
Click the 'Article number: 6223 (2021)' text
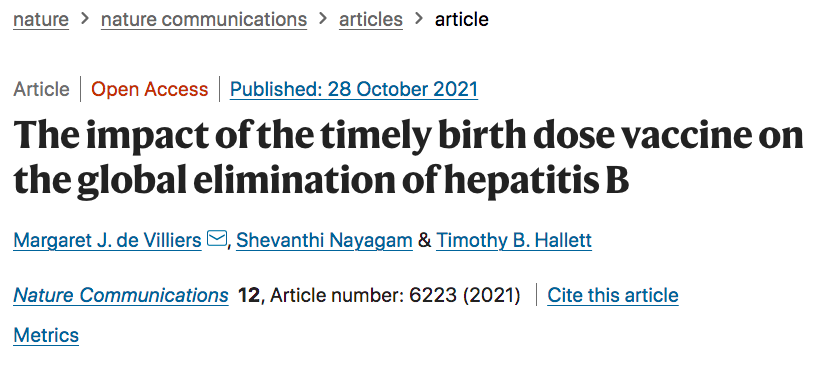[x=395, y=295]
